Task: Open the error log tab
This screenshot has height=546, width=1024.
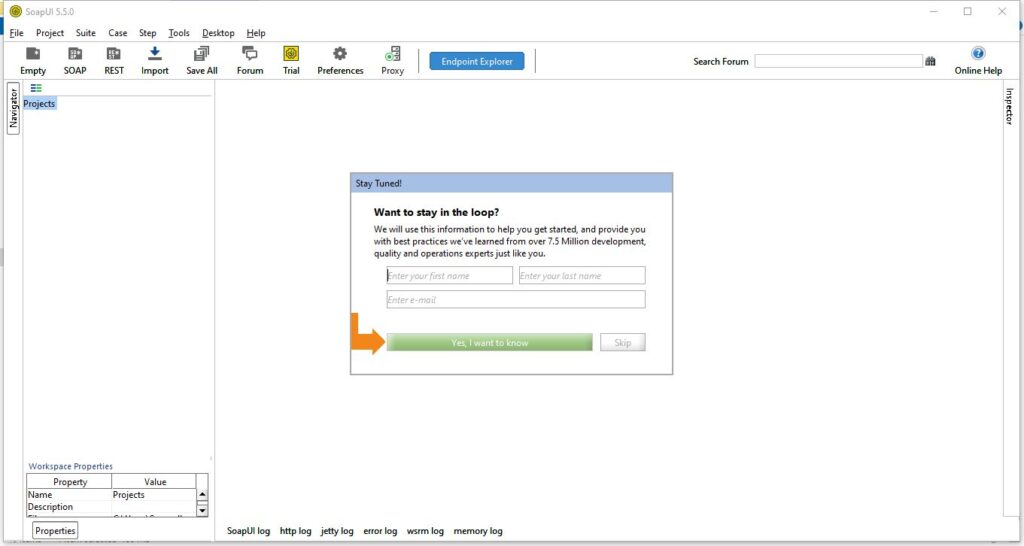Action: (x=380, y=531)
